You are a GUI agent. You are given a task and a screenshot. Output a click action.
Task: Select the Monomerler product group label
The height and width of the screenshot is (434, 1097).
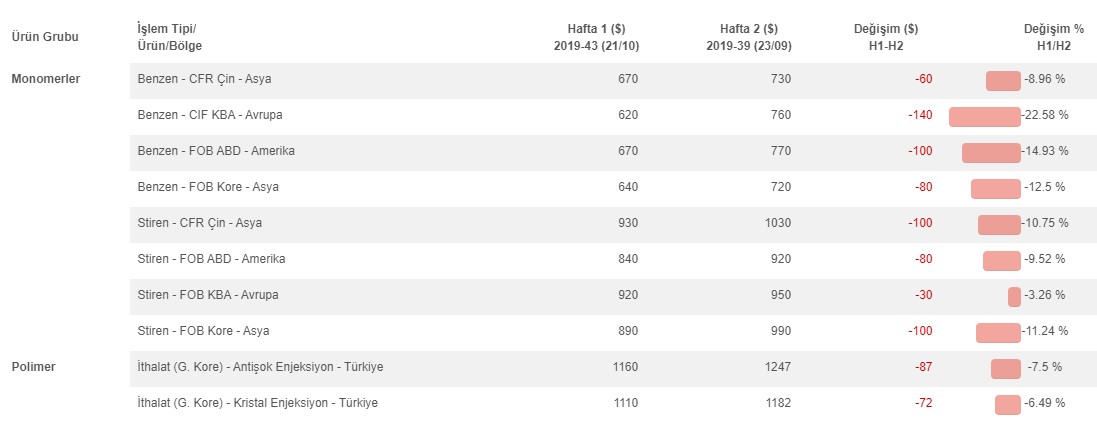pos(45,78)
